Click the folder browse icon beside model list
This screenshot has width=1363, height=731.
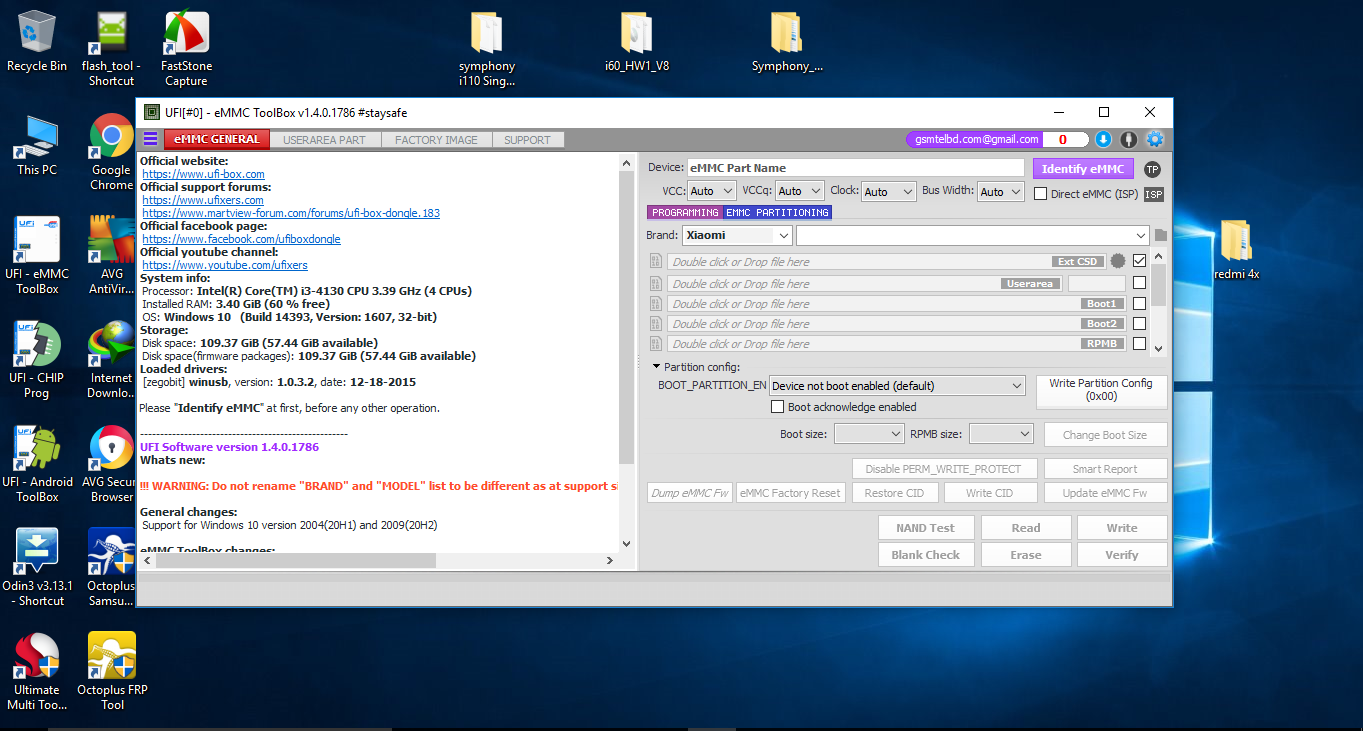[x=1160, y=236]
